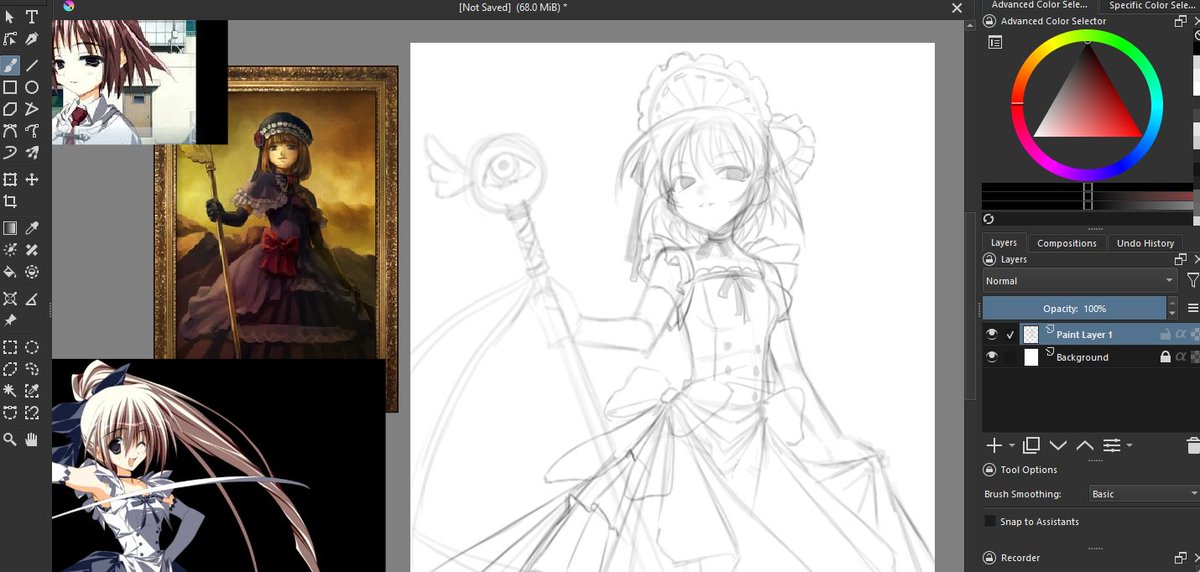The height and width of the screenshot is (572, 1200).
Task: Select the Crop tool
Action: pos(10,202)
